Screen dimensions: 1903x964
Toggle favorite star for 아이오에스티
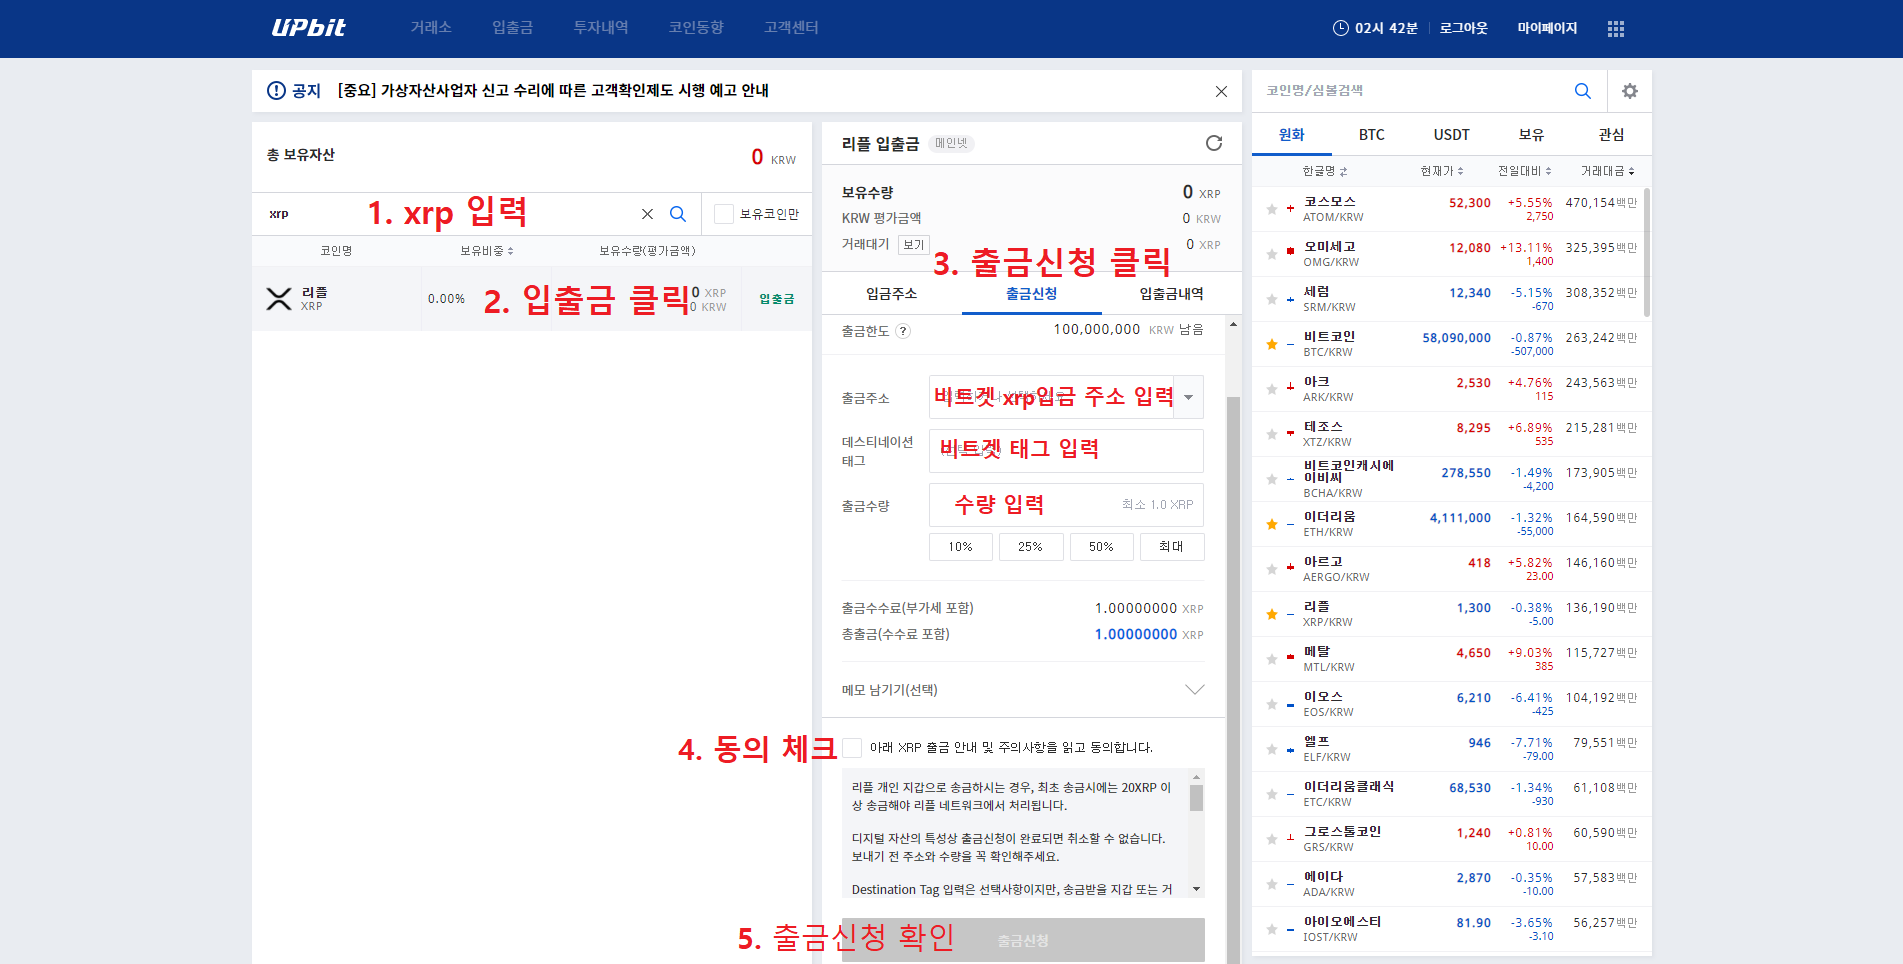pyautogui.click(x=1271, y=929)
